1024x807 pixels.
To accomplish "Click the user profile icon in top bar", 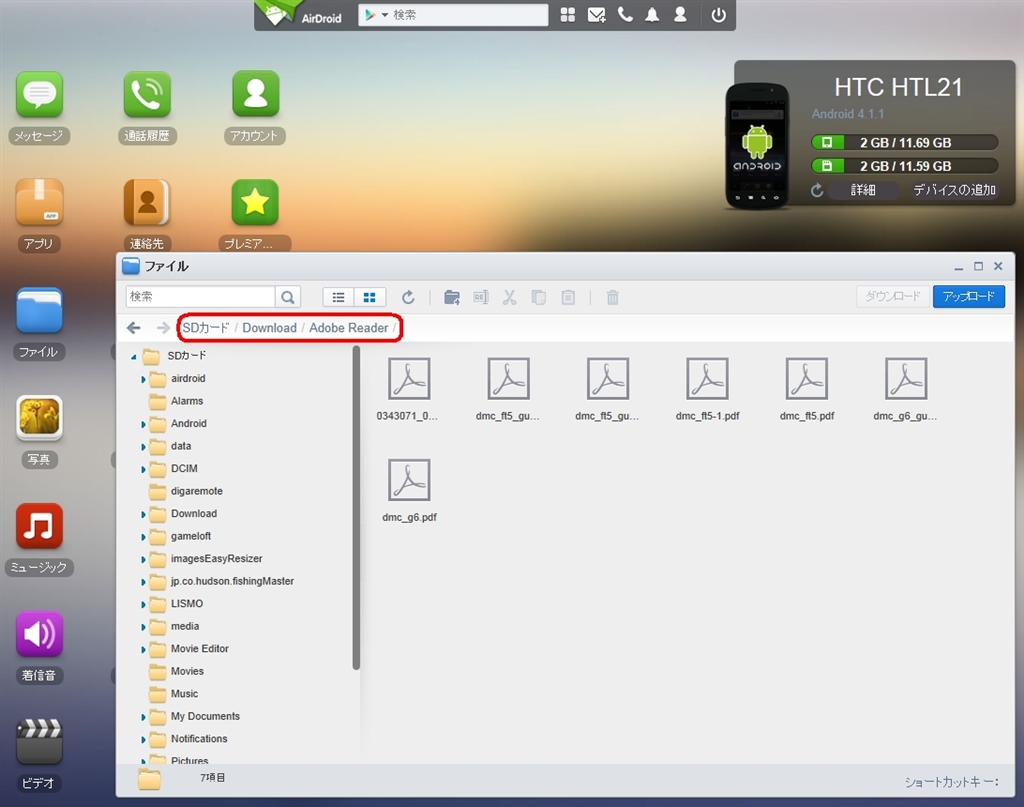I will tap(680, 14).
